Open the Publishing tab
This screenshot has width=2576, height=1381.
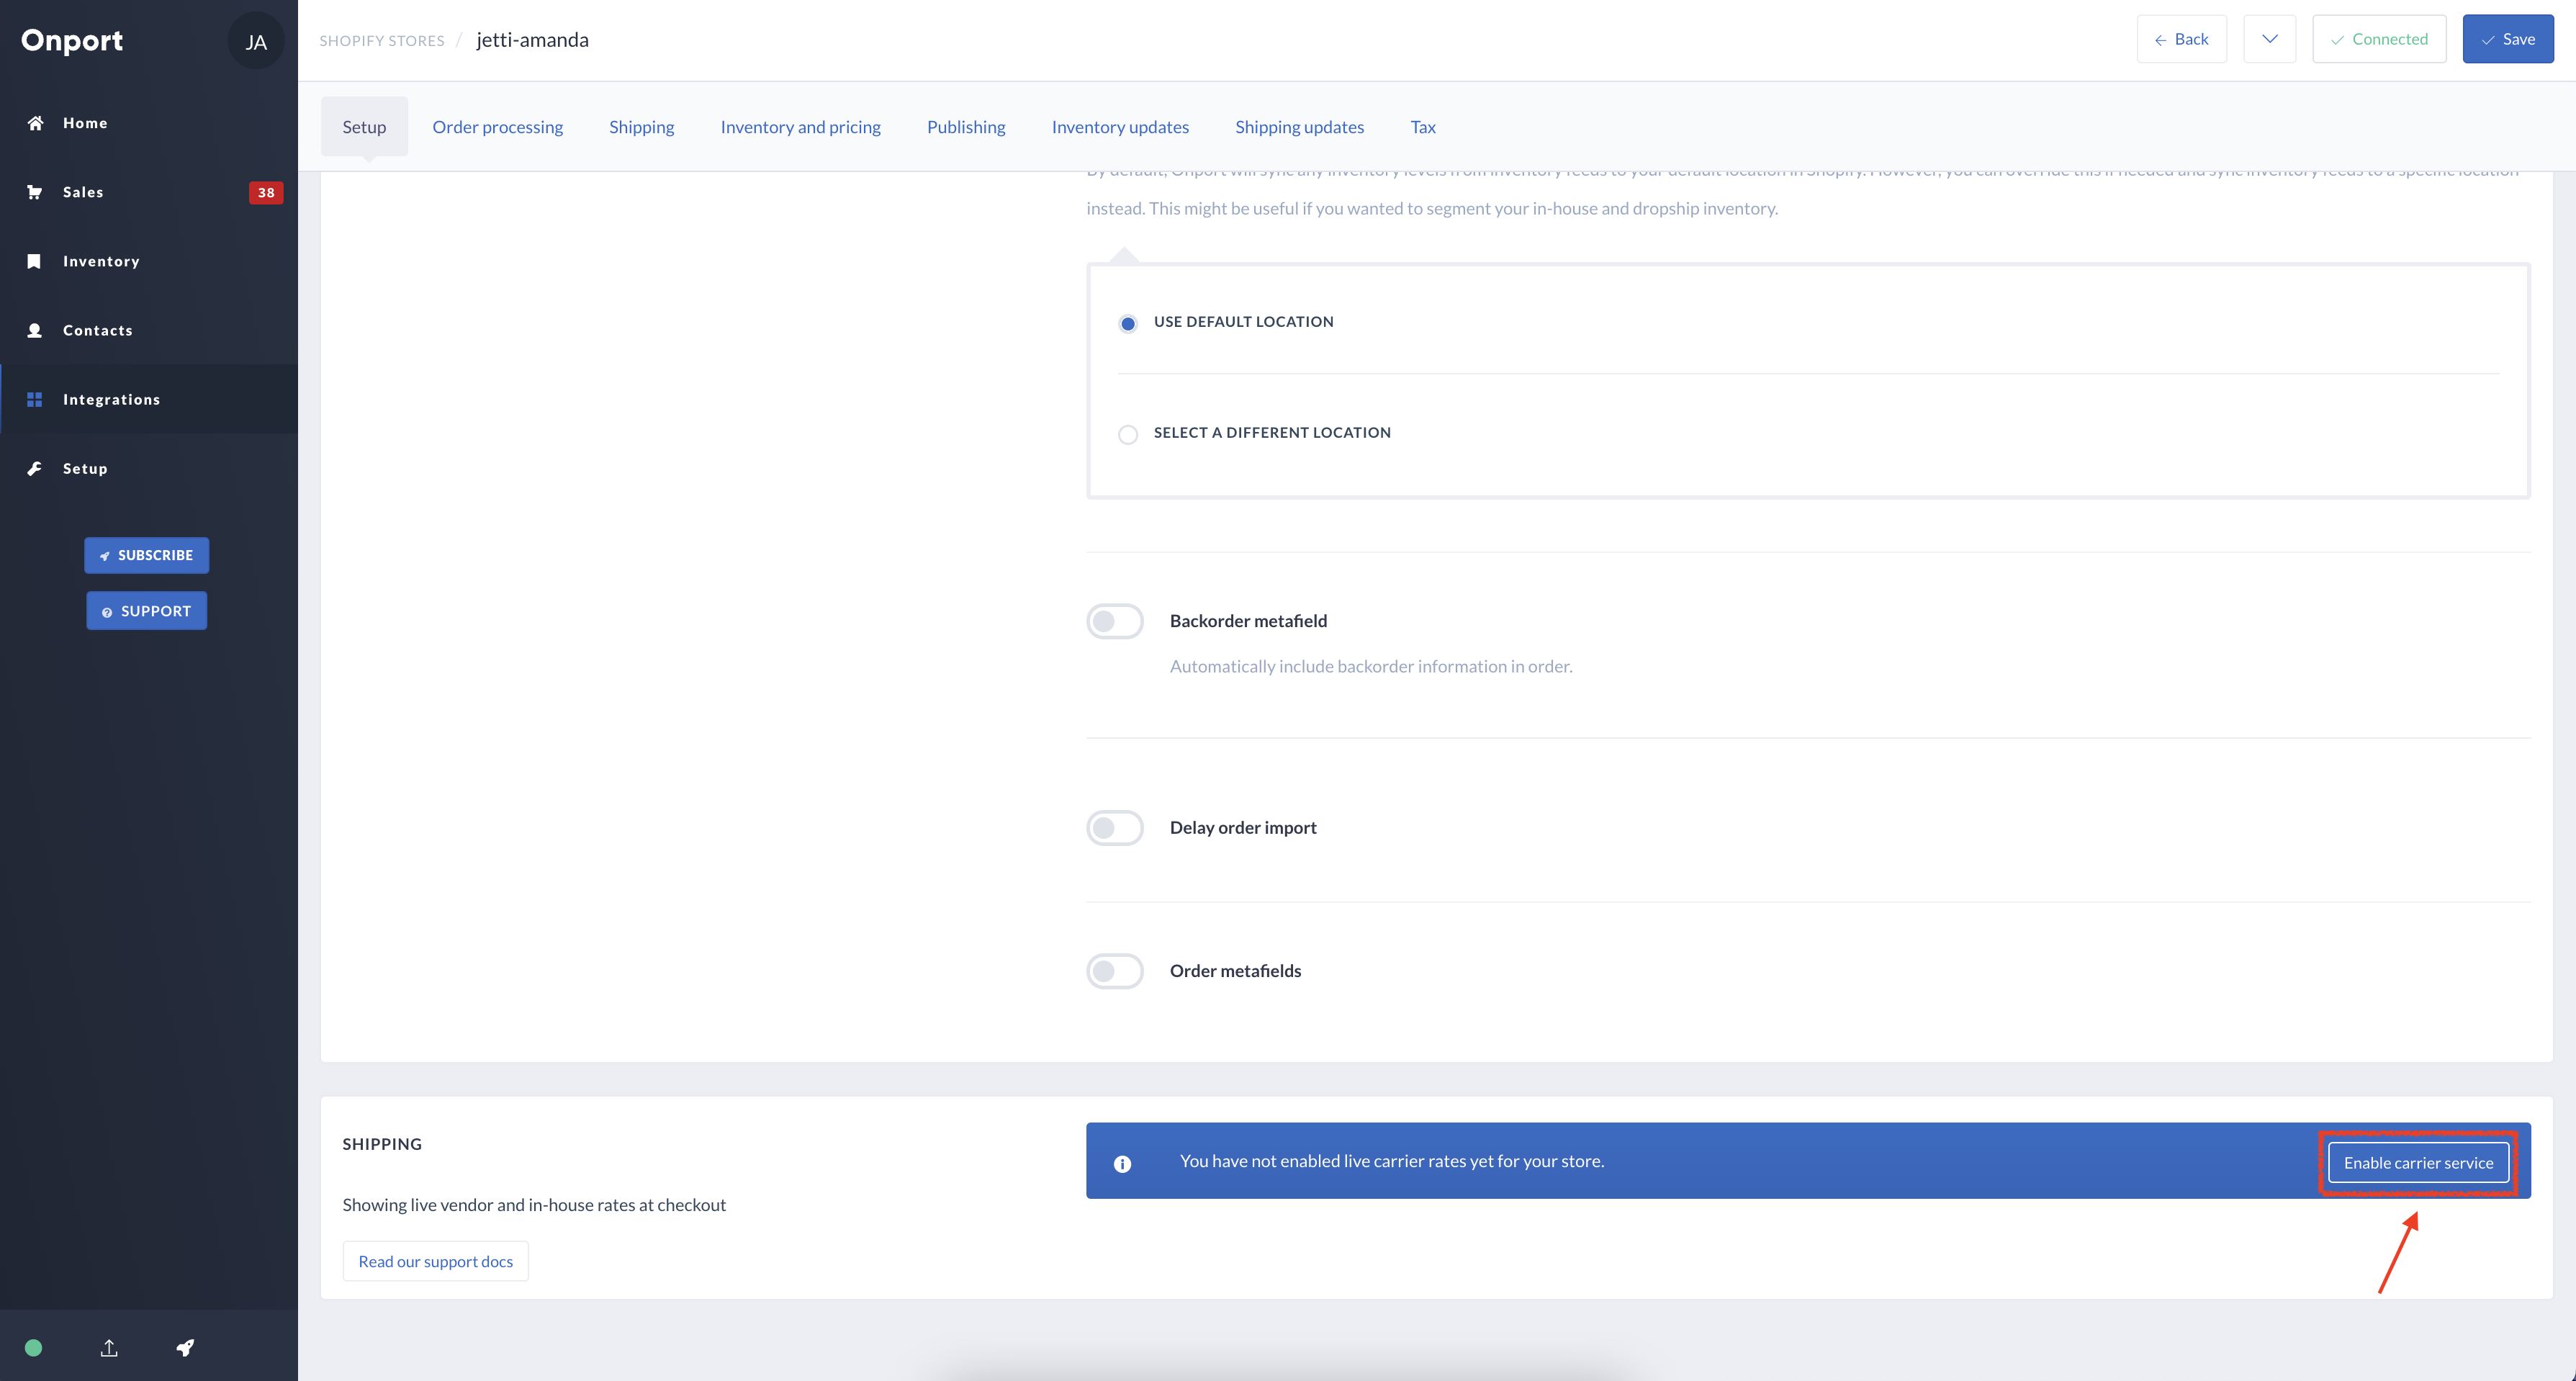[x=966, y=127]
